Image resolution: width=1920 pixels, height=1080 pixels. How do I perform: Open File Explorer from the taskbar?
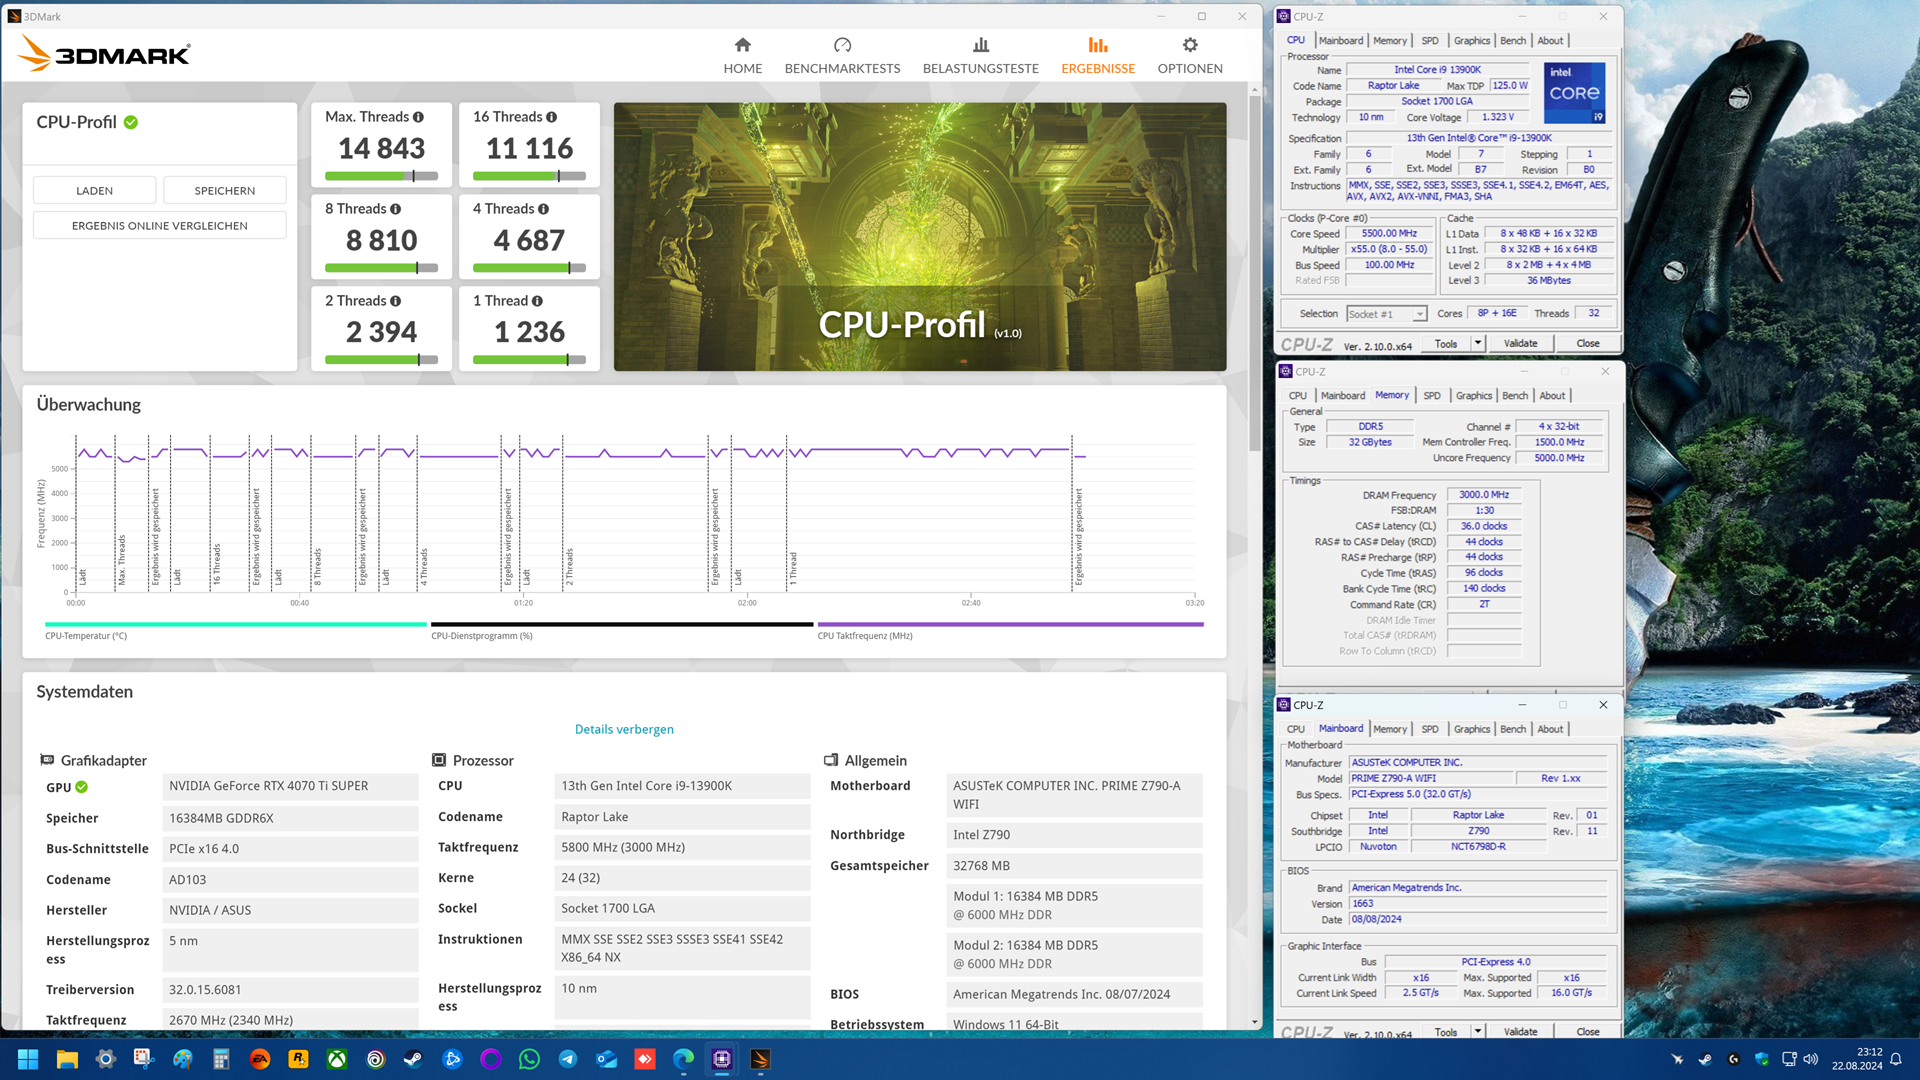(x=67, y=1059)
